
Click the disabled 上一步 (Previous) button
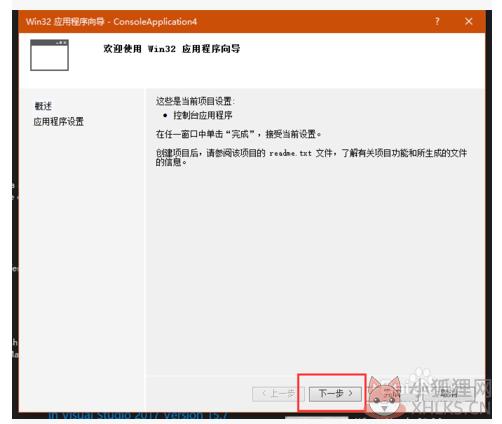[278, 394]
